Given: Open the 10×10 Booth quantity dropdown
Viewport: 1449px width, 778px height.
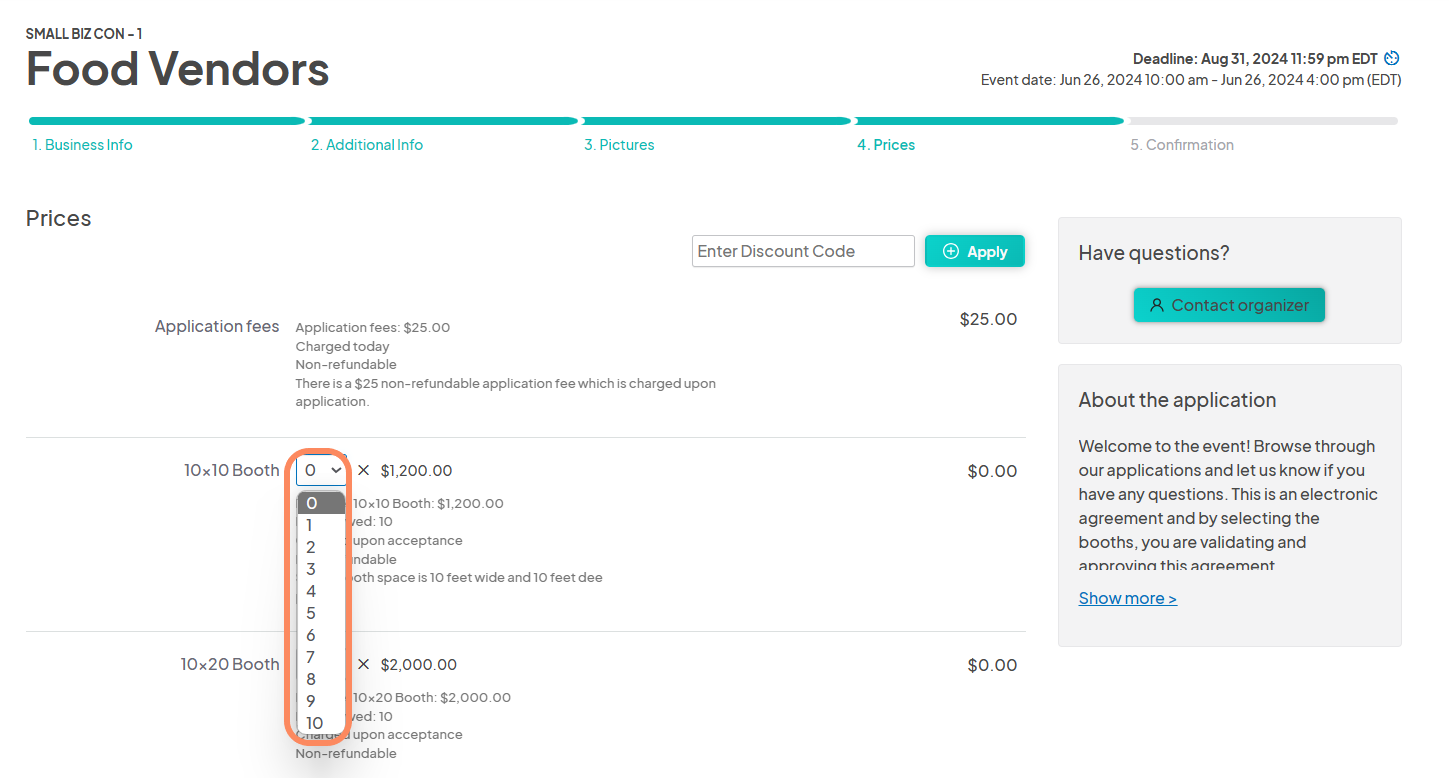Looking at the screenshot, I should click(x=321, y=470).
